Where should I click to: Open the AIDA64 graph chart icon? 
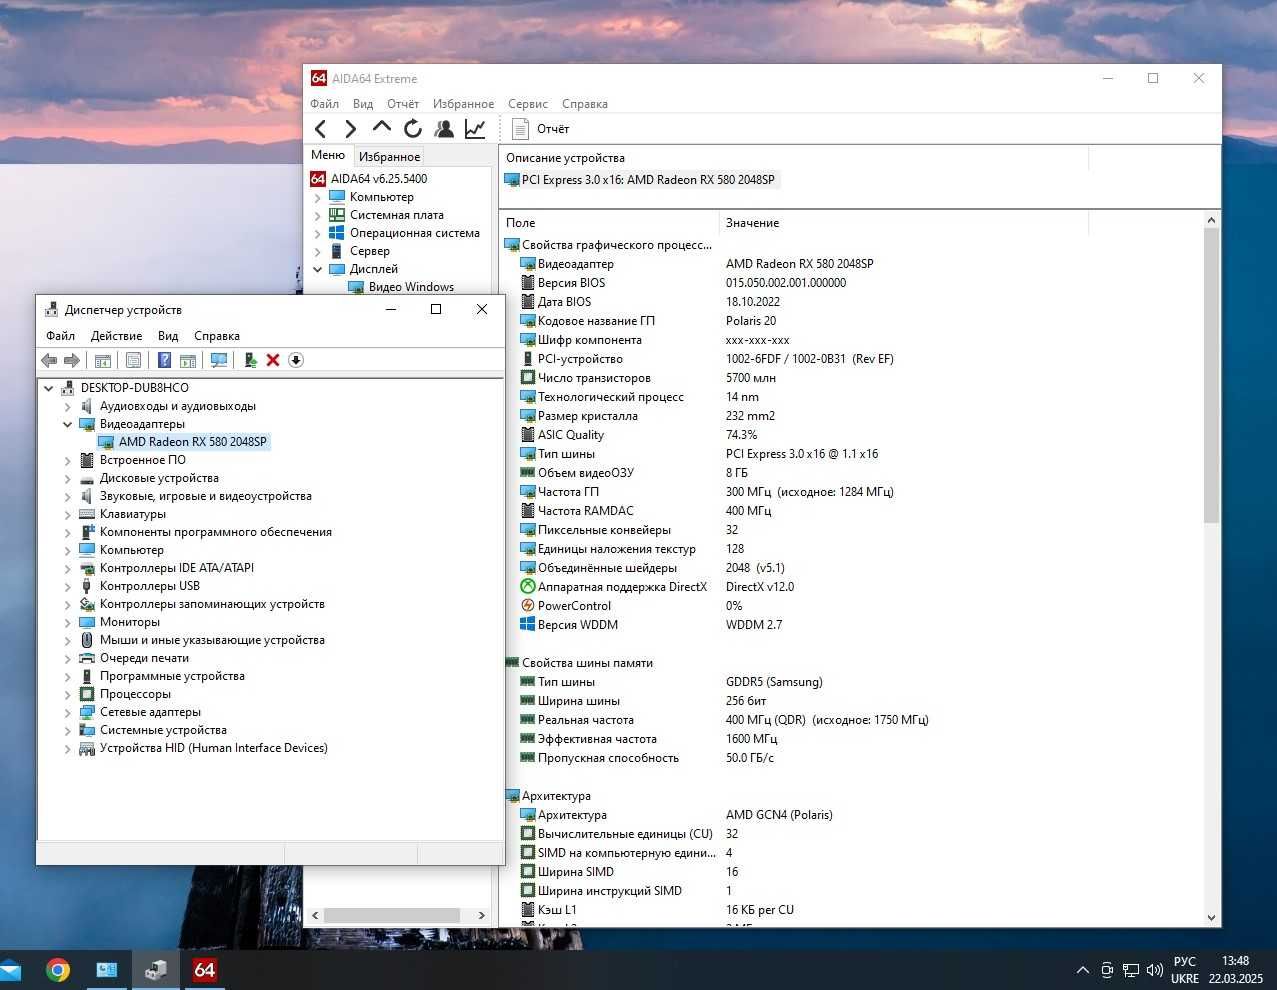(x=475, y=128)
